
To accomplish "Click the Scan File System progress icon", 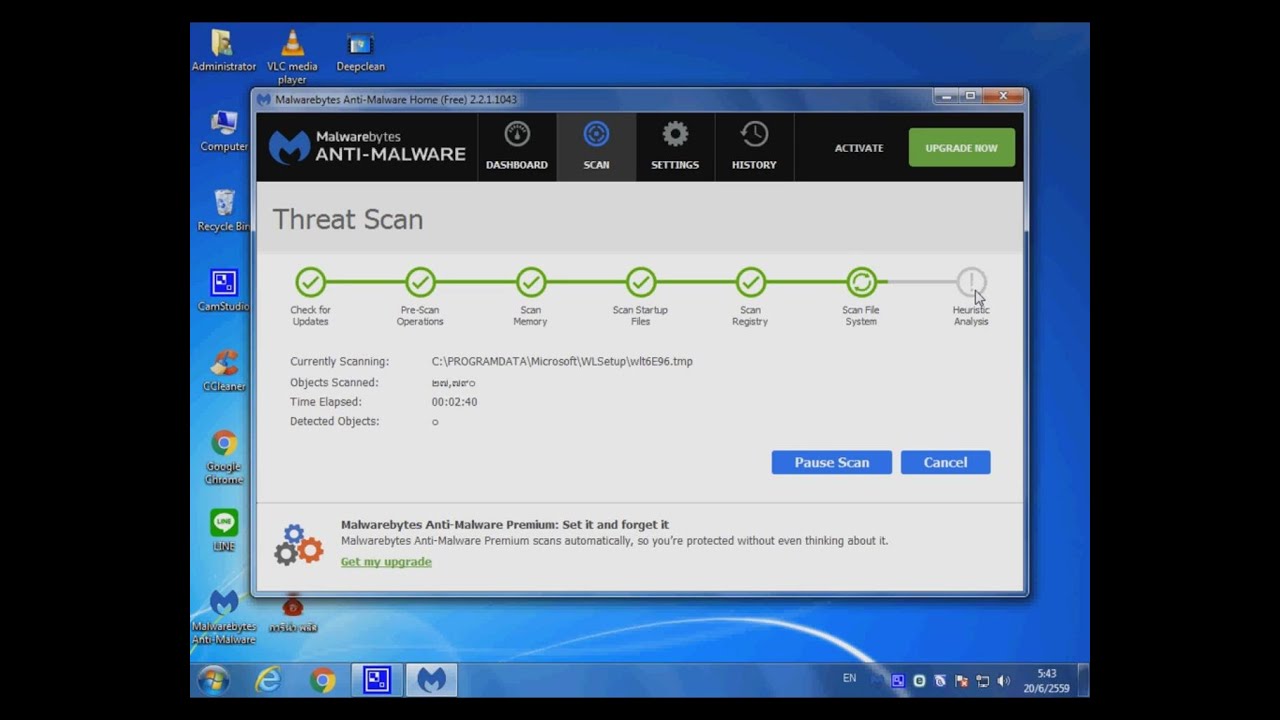I will (861, 282).
